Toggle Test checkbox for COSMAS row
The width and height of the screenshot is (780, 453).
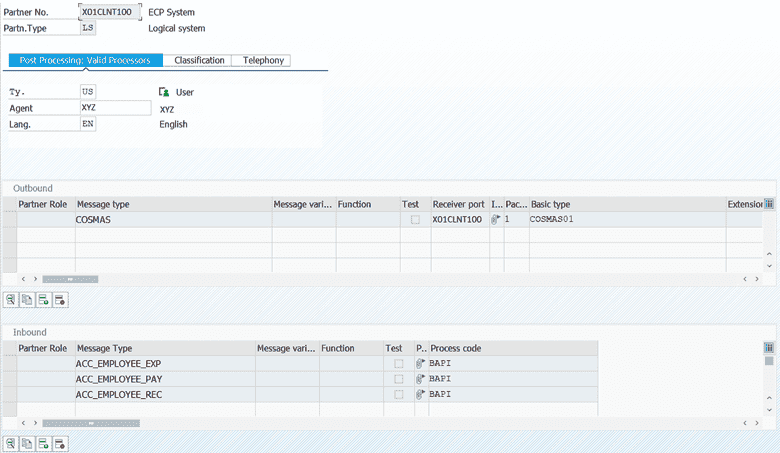pyautogui.click(x=415, y=219)
